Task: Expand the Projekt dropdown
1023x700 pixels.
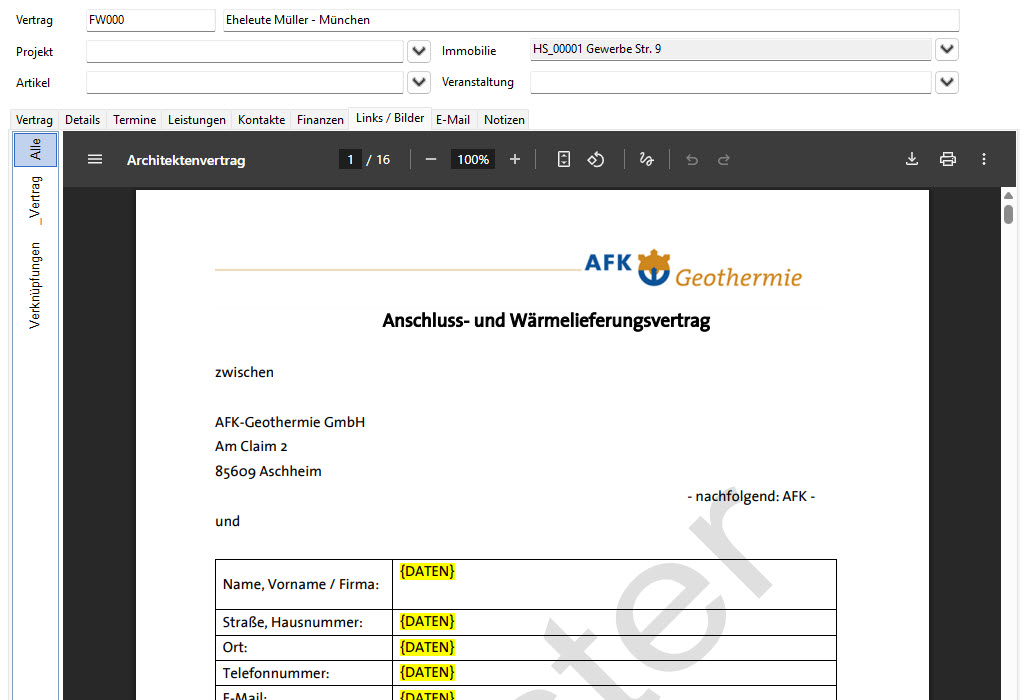Action: pyautogui.click(x=420, y=52)
